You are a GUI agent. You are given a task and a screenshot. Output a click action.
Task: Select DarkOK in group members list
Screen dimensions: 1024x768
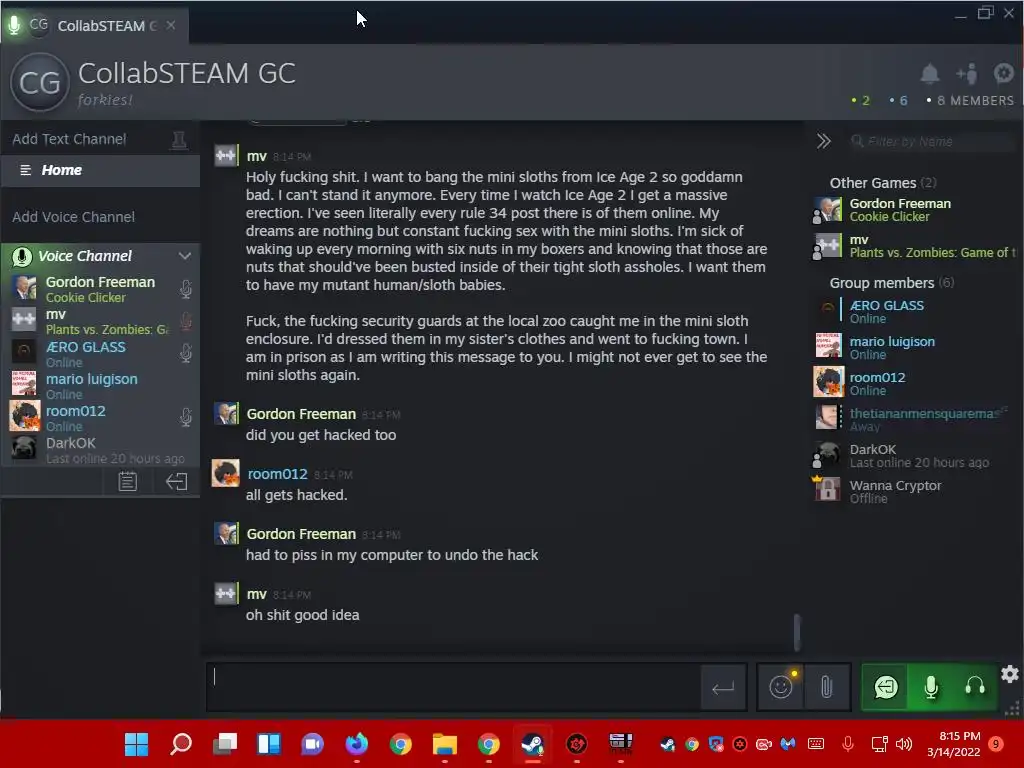pos(914,456)
